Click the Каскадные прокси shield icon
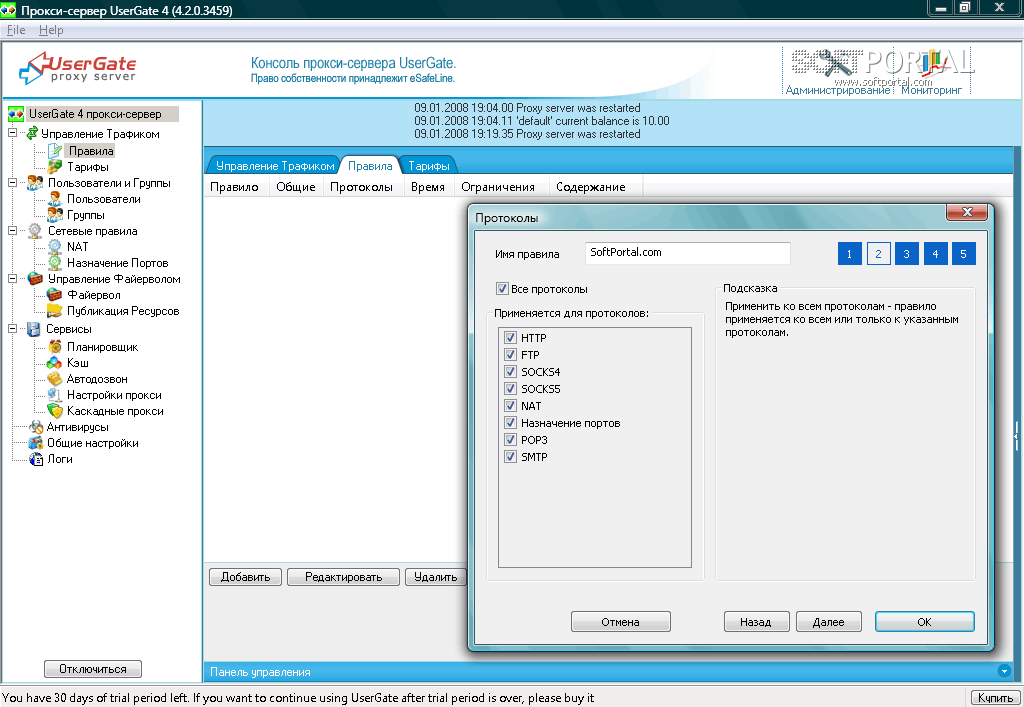 point(55,411)
